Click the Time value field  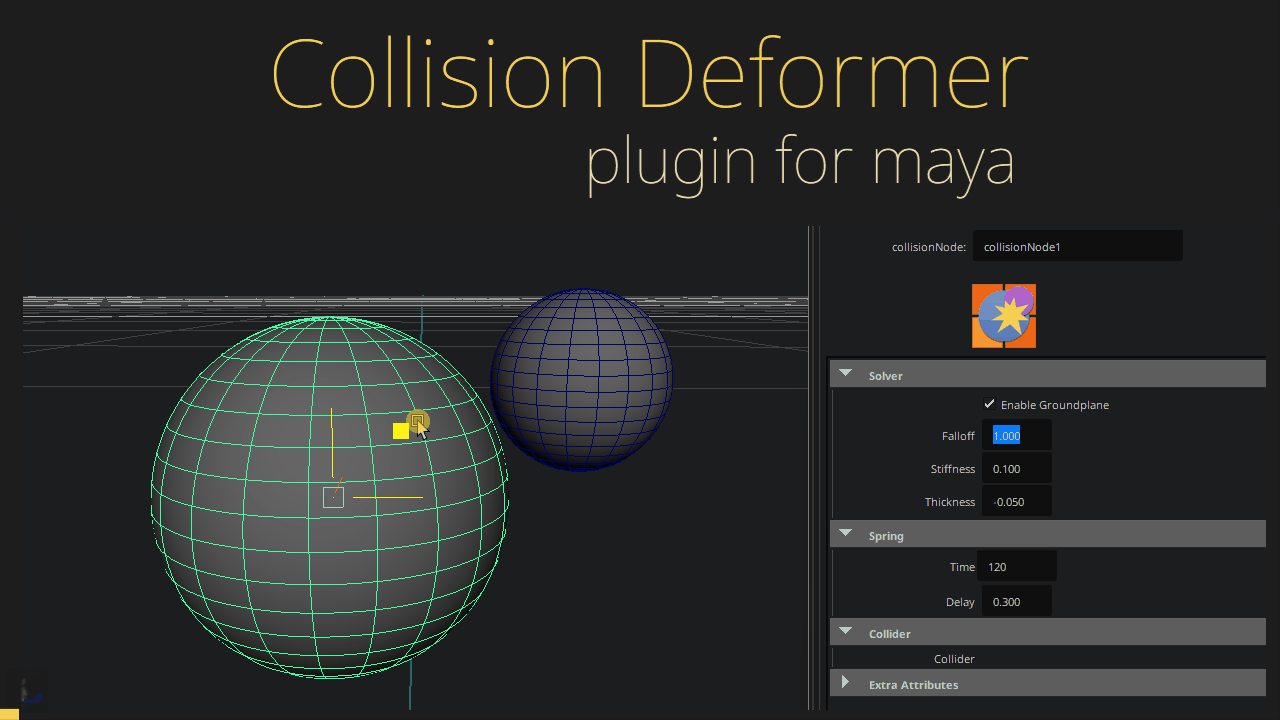point(1017,567)
